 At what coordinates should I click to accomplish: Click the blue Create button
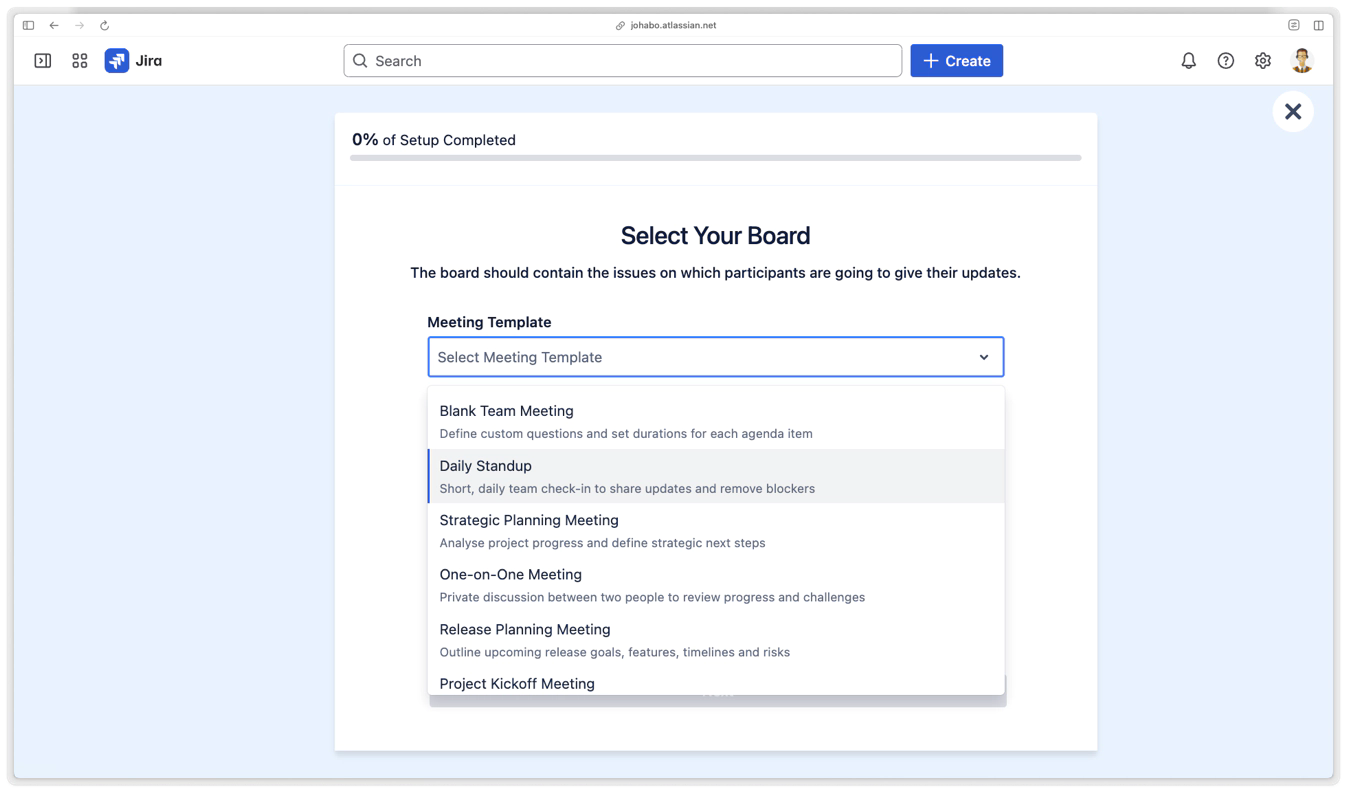tap(956, 61)
